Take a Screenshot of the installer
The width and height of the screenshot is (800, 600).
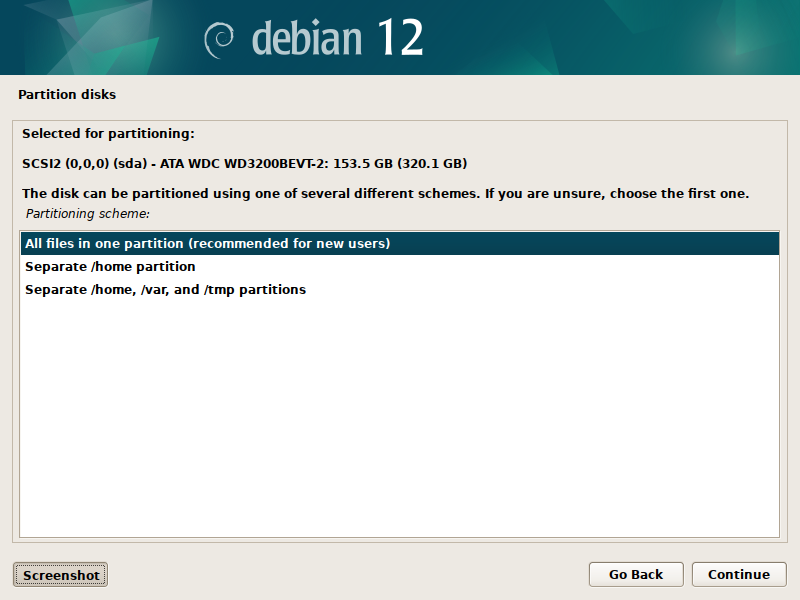[61, 575]
